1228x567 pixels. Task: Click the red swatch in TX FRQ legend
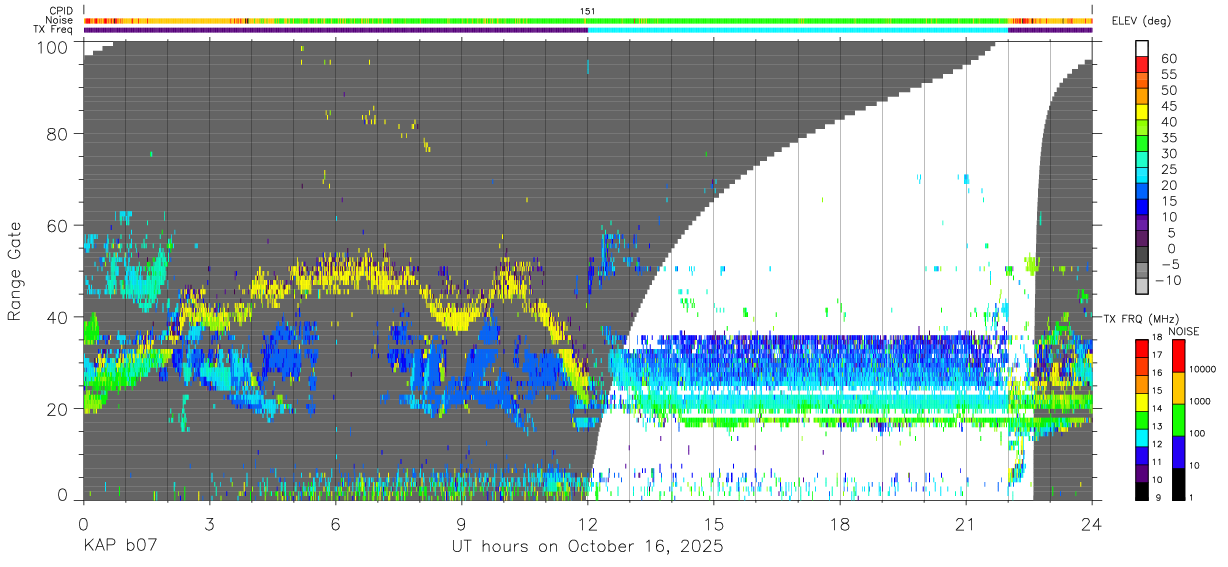tap(1142, 346)
